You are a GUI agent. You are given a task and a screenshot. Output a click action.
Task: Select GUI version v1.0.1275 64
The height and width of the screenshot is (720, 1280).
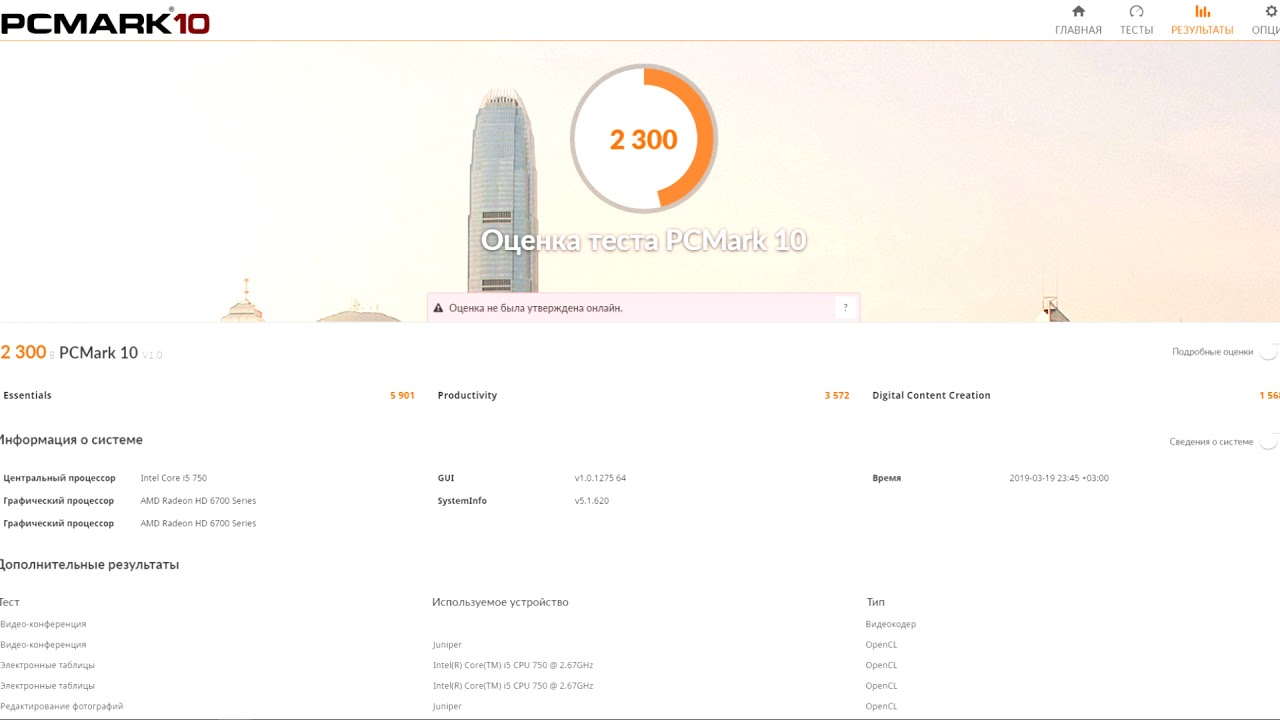point(600,478)
